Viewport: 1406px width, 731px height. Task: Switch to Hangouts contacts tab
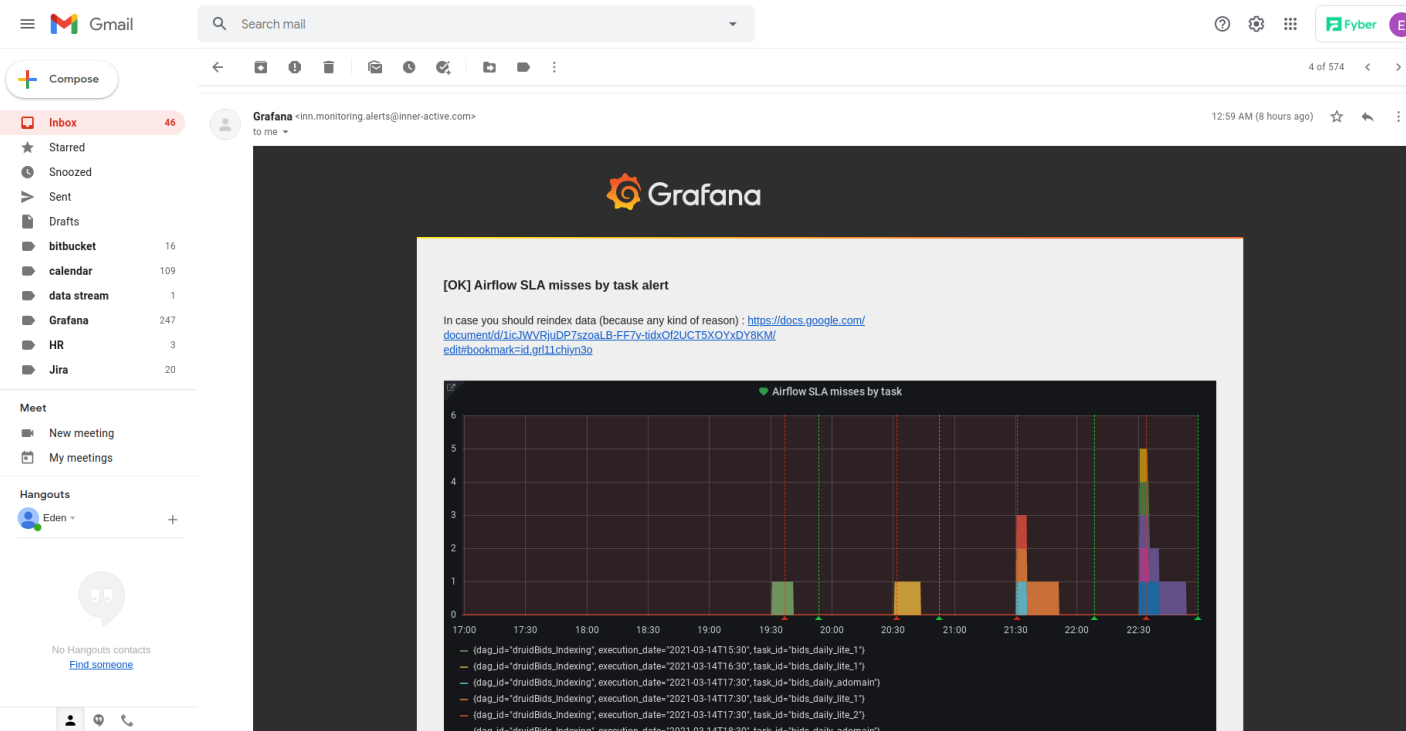click(69, 720)
